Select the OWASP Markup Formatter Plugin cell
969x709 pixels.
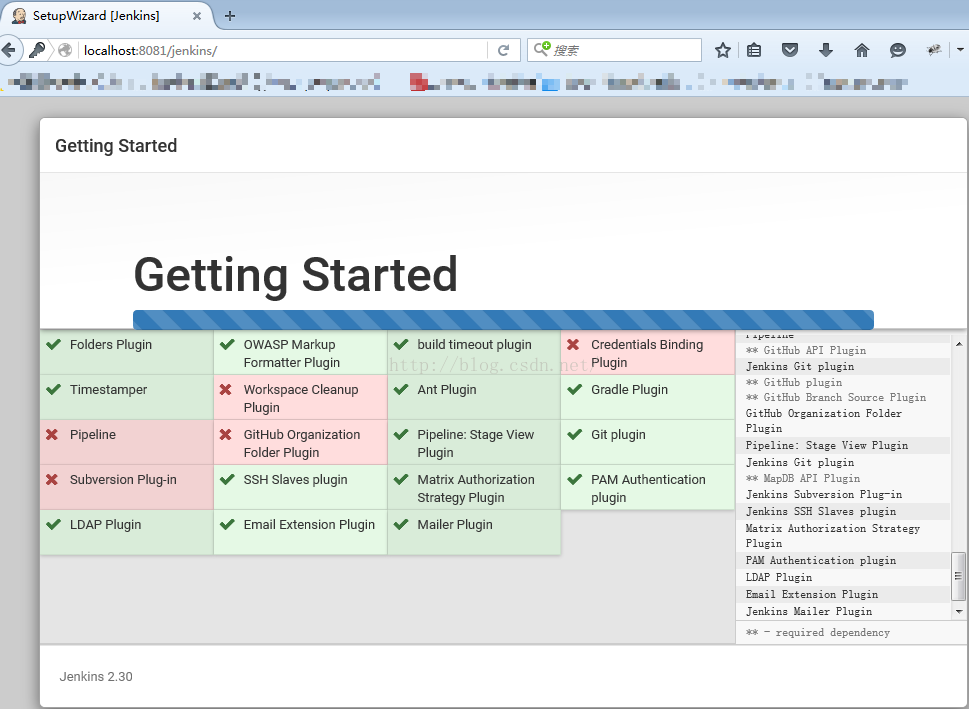click(x=300, y=352)
